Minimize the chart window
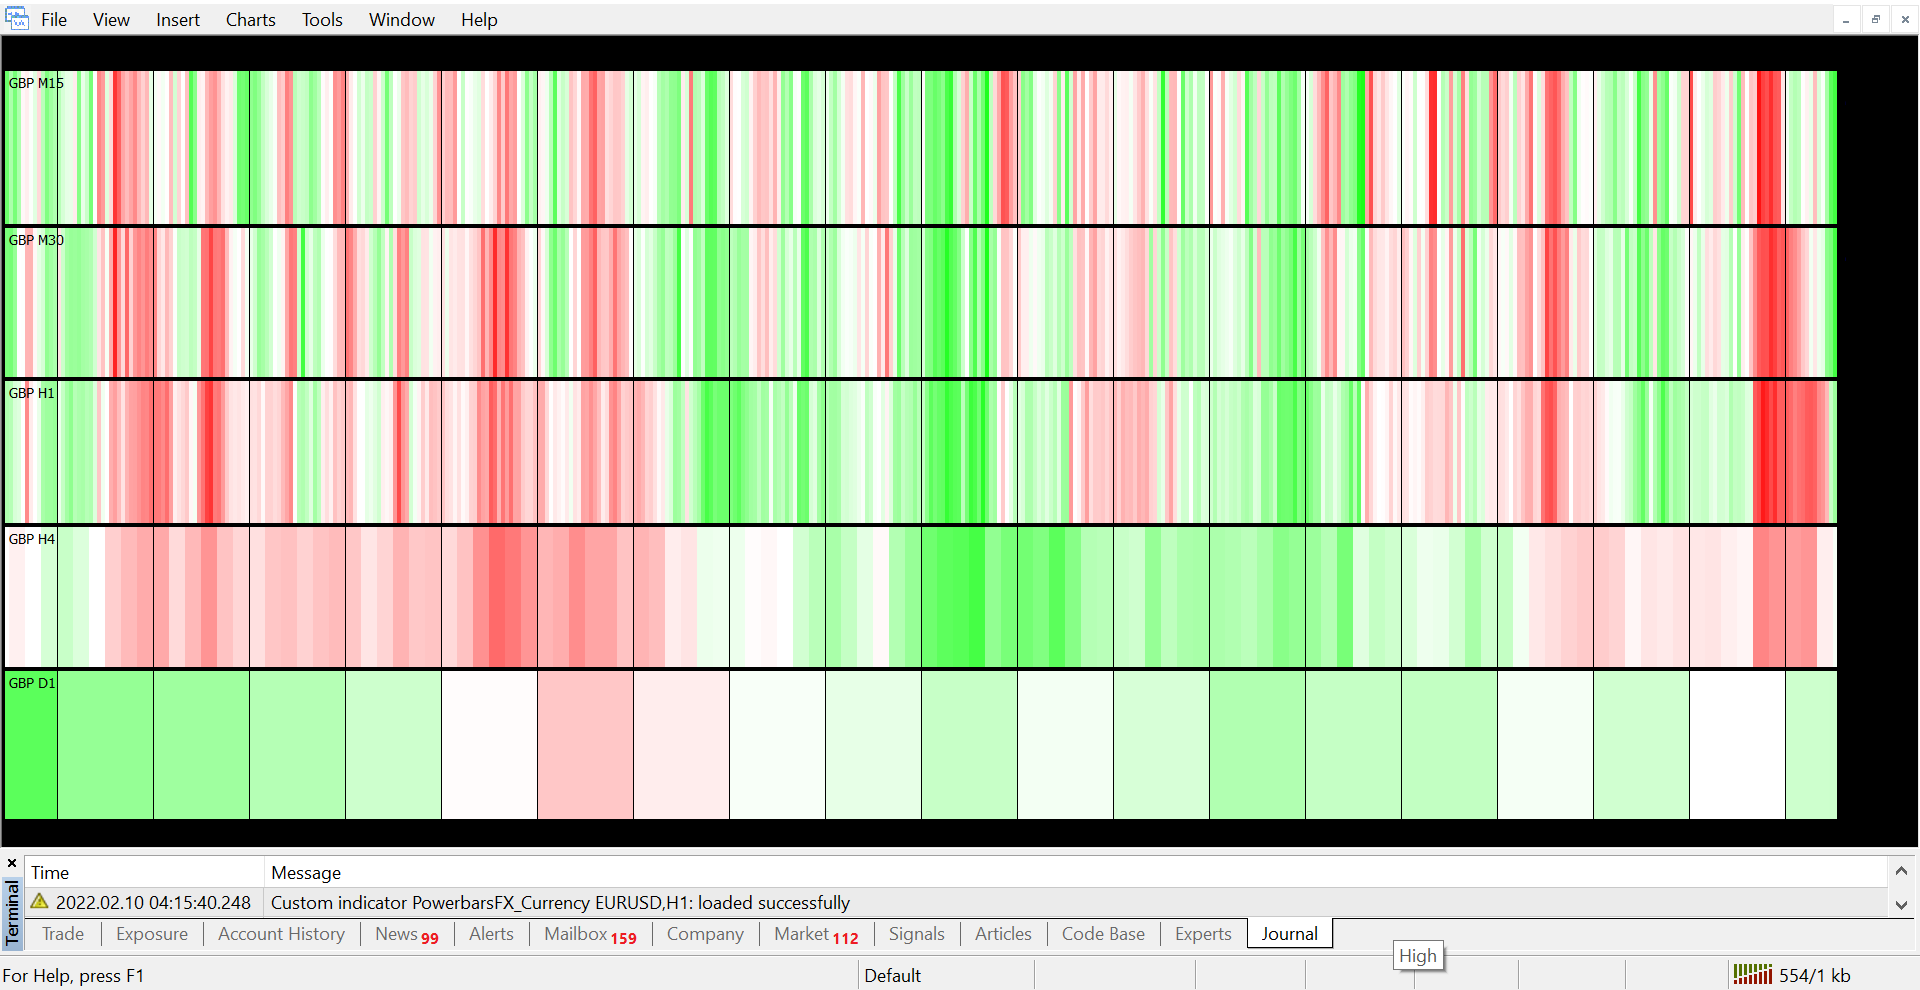1920x990 pixels. coord(1846,19)
